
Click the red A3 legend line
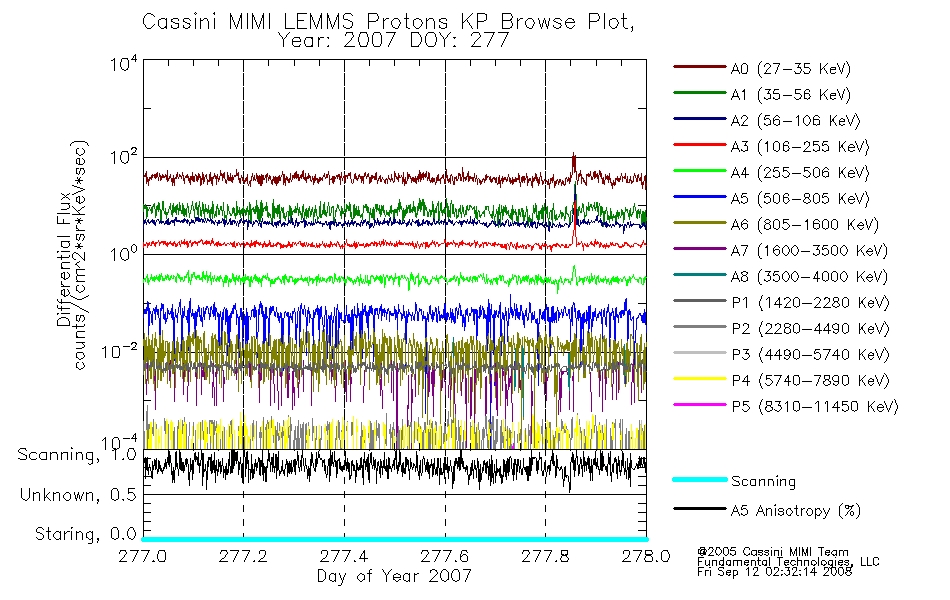700,145
